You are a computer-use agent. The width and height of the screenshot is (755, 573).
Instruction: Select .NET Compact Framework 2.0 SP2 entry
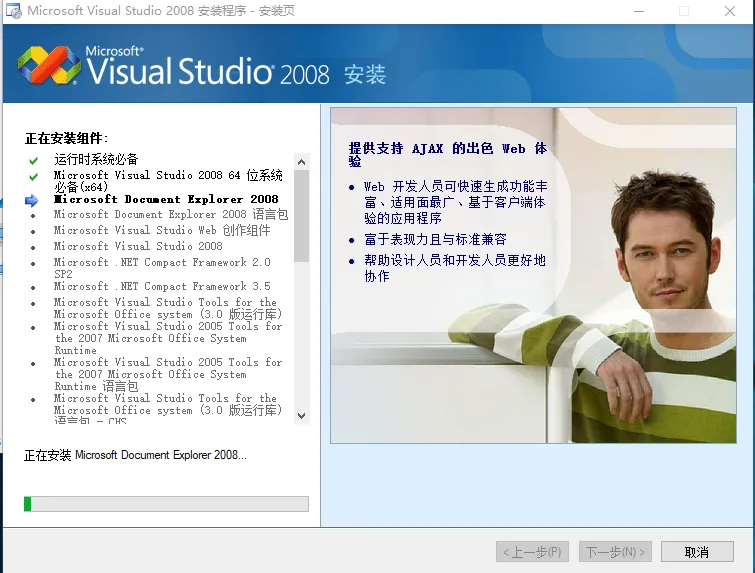[162, 268]
